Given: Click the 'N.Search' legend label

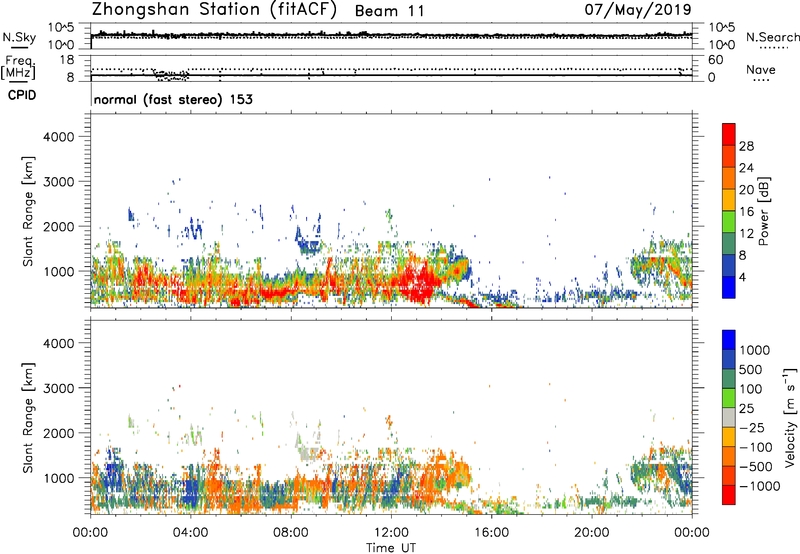Looking at the screenshot, I should coord(772,37).
